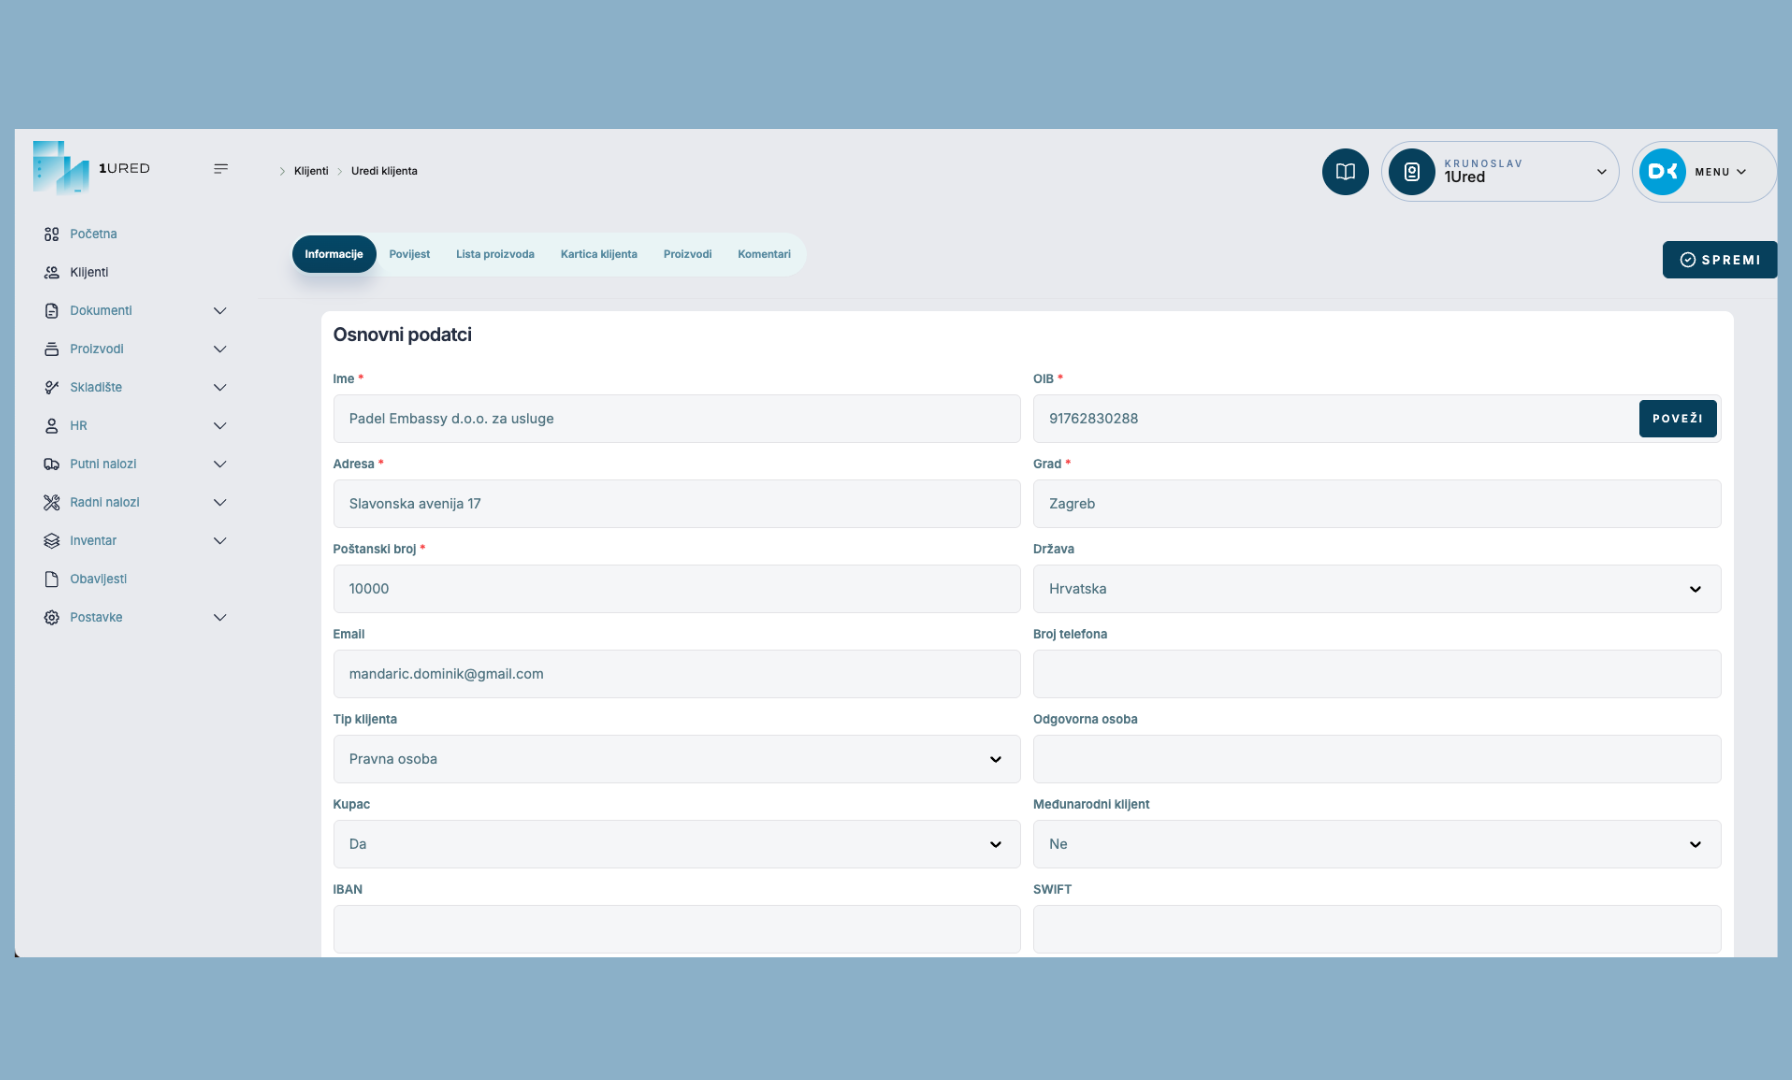The height and width of the screenshot is (1080, 1792).
Task: Click the DK user avatar icon
Action: [1662, 172]
